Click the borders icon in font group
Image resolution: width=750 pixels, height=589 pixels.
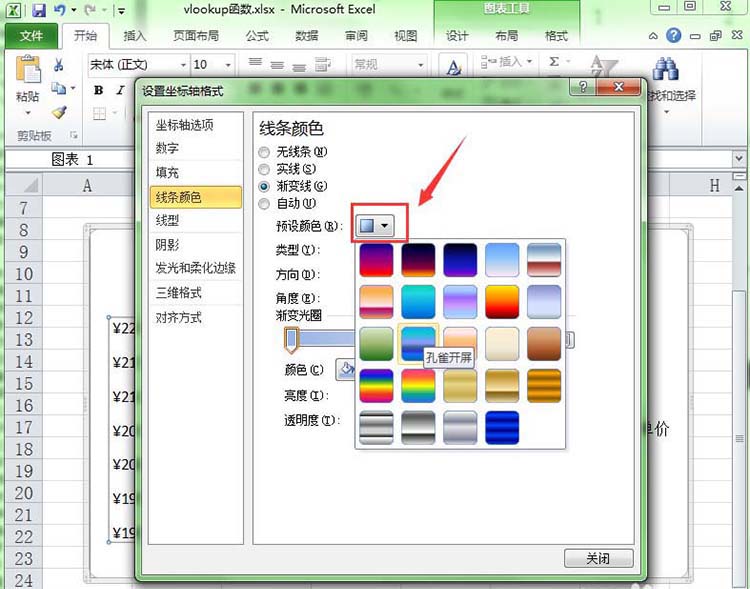click(99, 113)
